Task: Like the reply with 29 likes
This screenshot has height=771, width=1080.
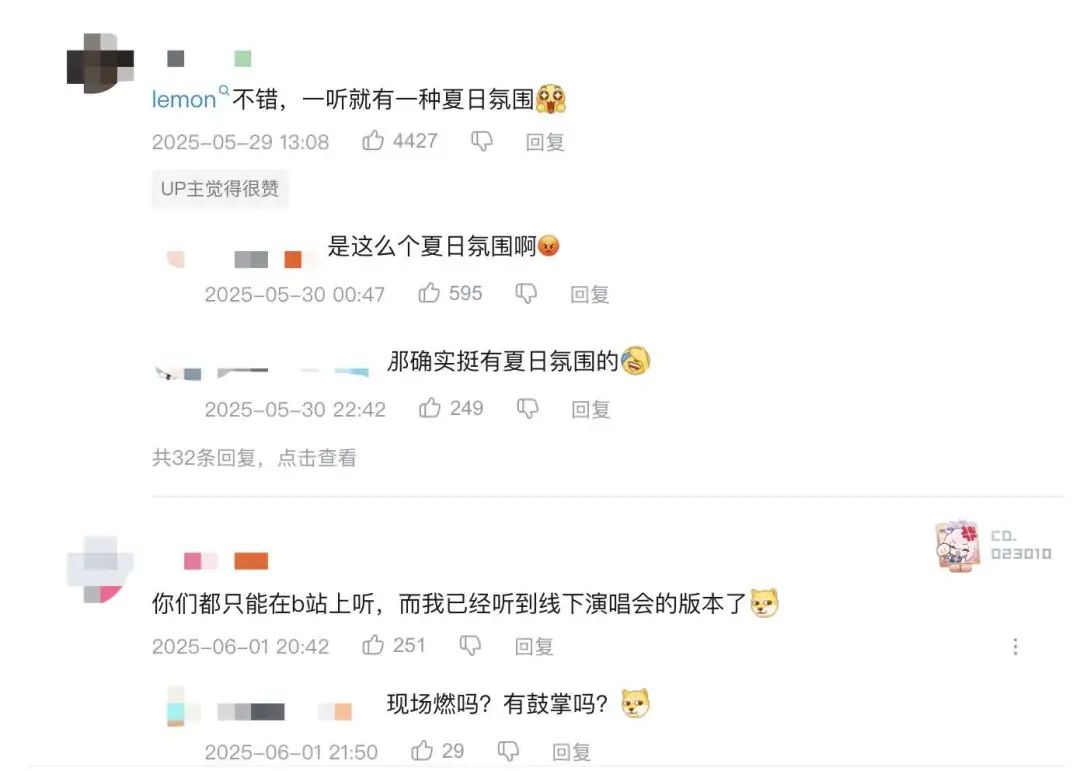Action: 422,751
